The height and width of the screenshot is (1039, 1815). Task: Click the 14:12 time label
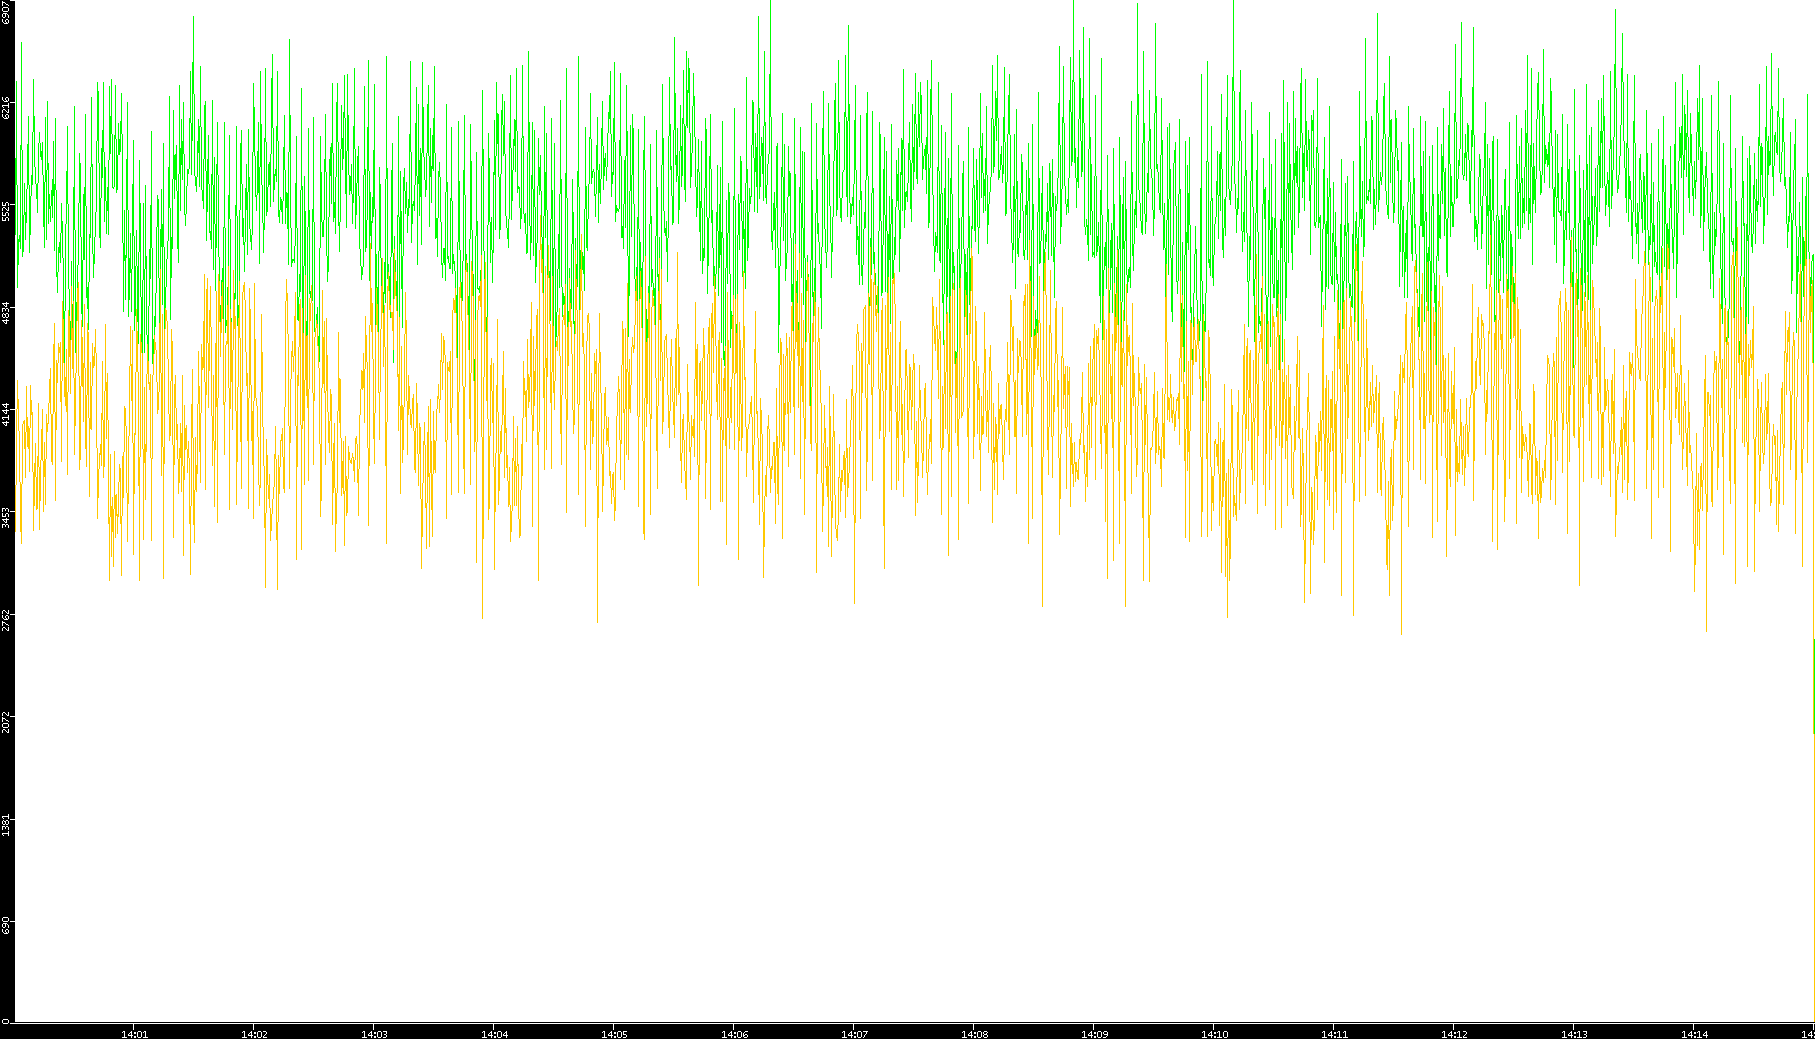1454,1034
